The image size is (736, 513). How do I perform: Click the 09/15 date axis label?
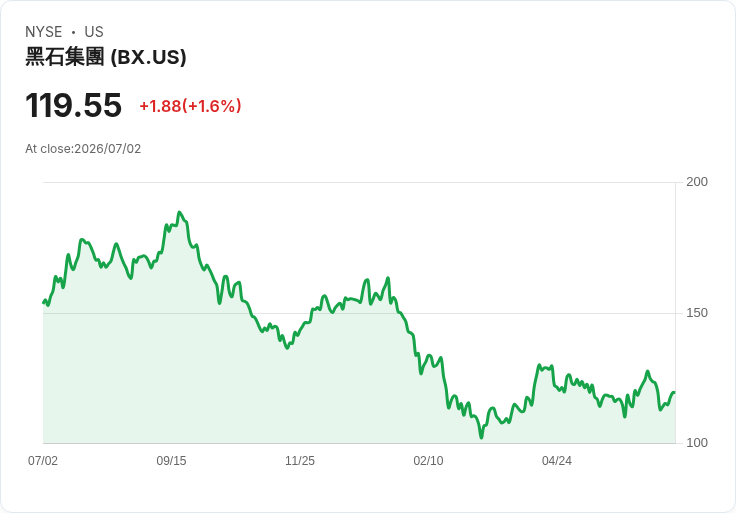(x=171, y=461)
